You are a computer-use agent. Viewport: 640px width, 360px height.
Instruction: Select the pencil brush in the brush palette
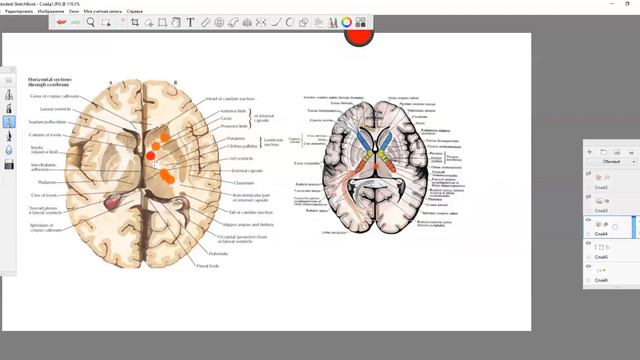tap(9, 95)
